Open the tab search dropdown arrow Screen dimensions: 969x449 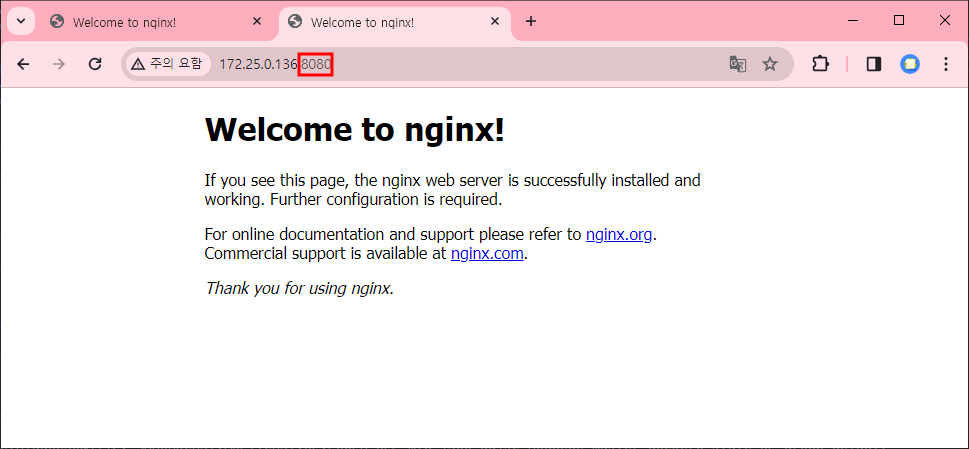(x=21, y=21)
